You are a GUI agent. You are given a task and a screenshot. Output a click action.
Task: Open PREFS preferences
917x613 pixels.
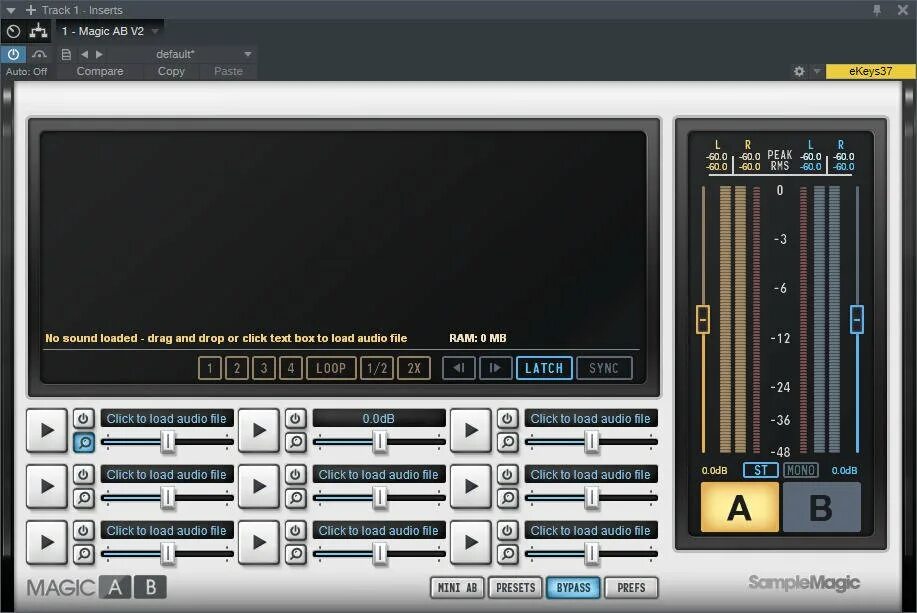(x=632, y=587)
